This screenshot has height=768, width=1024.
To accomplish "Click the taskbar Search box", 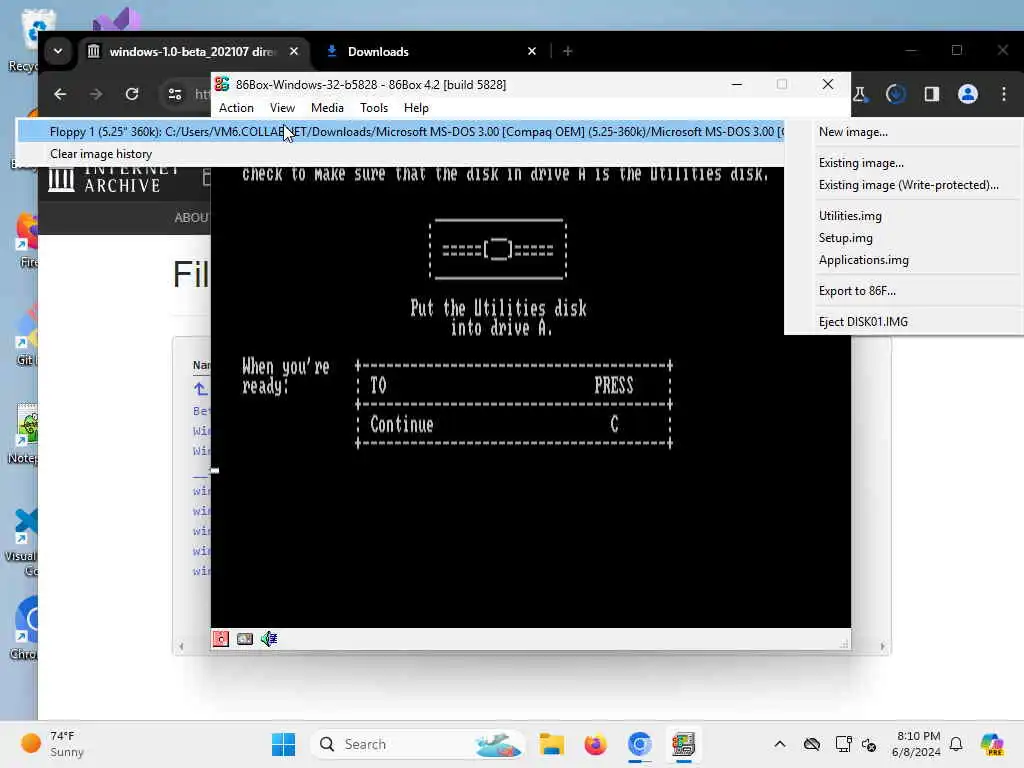I will (418, 744).
